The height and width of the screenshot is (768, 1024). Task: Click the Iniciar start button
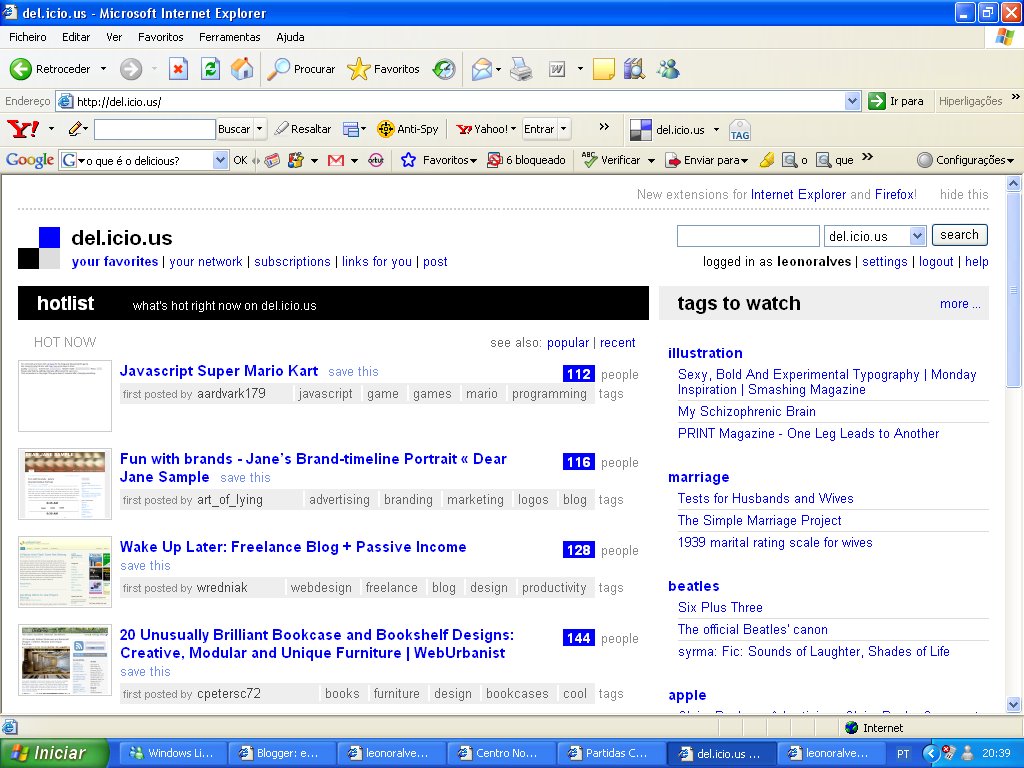54,753
